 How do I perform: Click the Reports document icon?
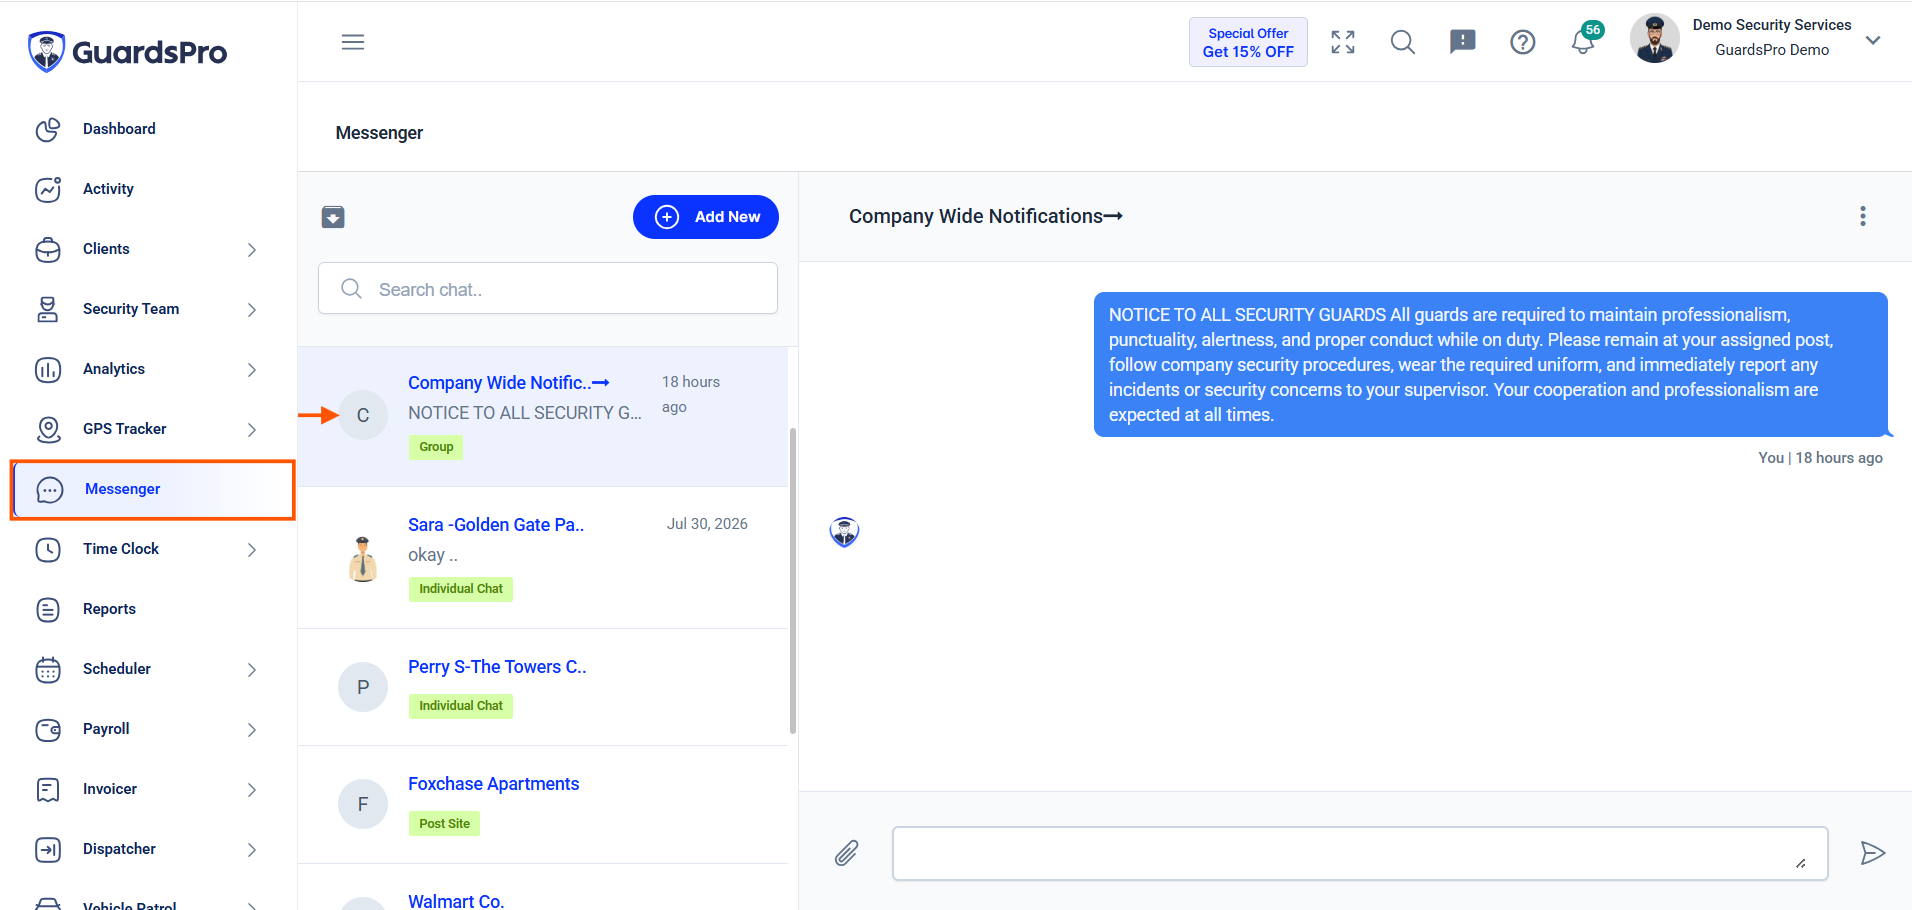tap(48, 609)
